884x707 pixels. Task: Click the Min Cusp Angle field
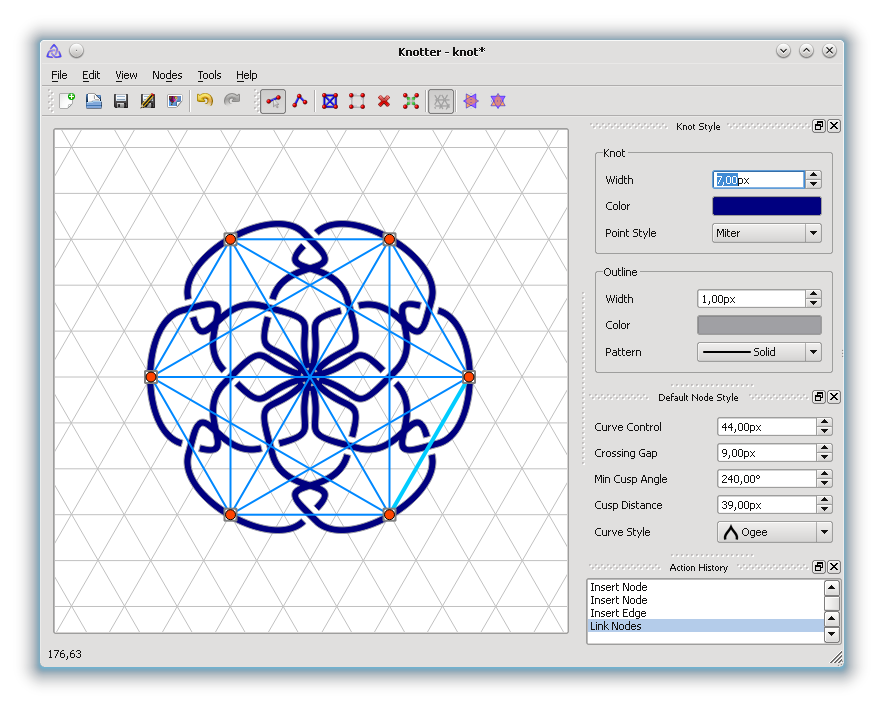pos(767,479)
